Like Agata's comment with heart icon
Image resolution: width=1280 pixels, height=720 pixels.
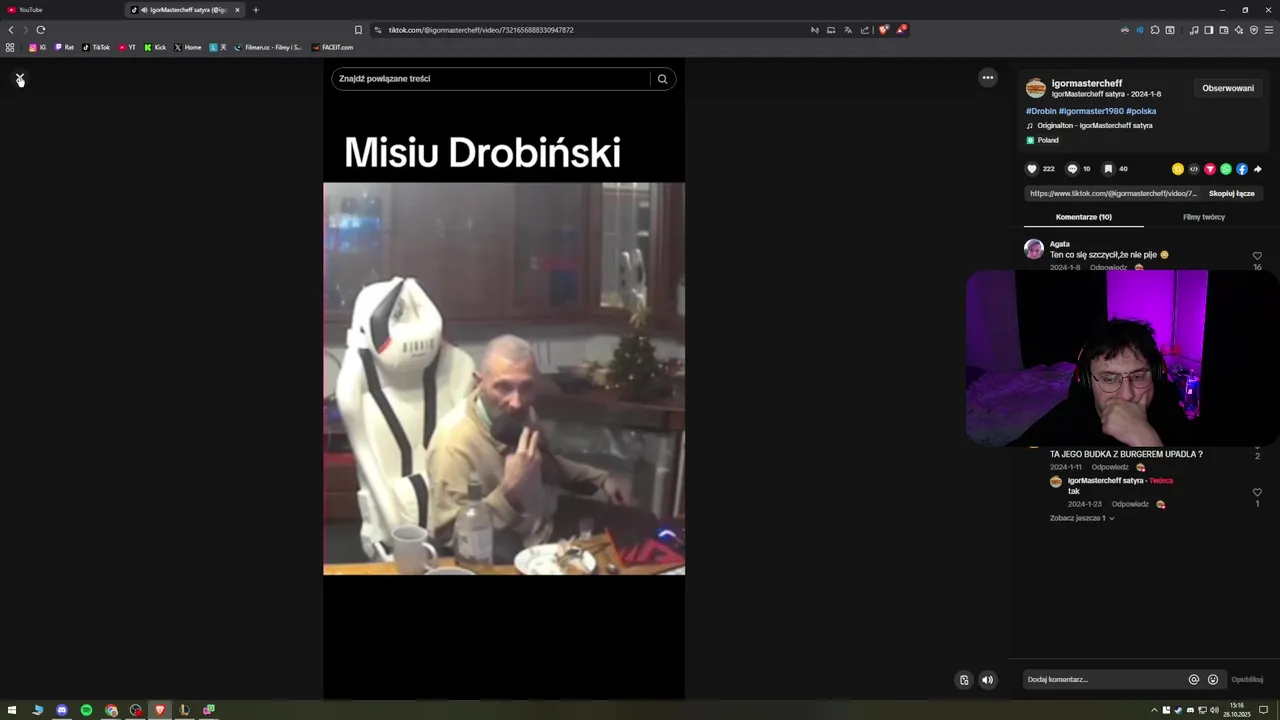1257,256
